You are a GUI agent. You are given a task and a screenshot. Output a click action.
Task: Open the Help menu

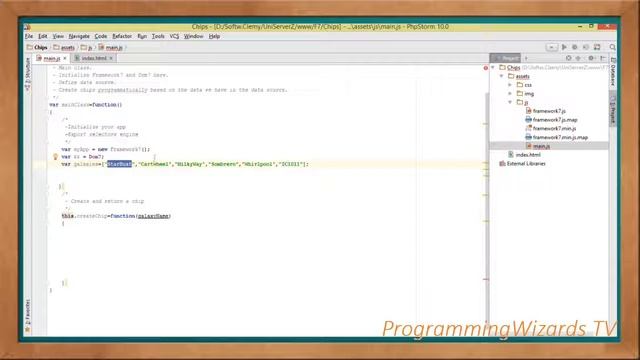tap(214, 36)
